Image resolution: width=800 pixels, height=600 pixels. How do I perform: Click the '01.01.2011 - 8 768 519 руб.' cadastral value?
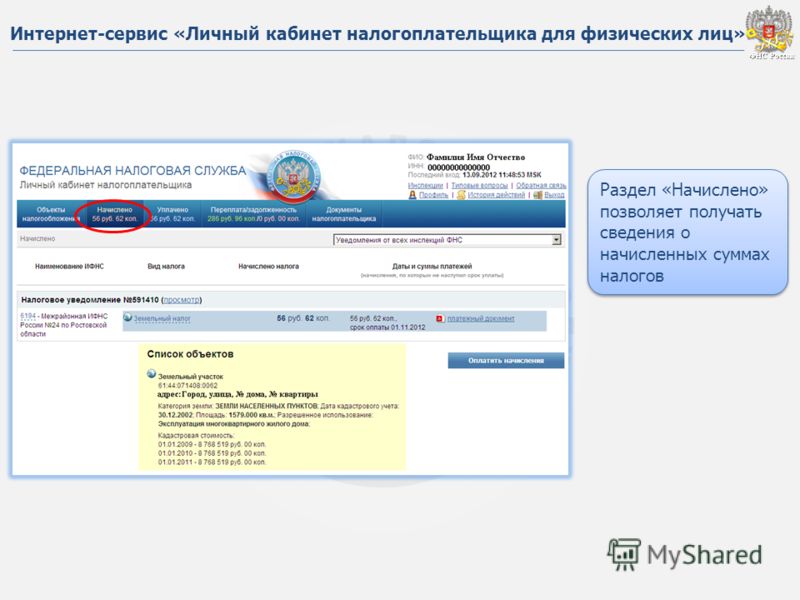tap(212, 462)
